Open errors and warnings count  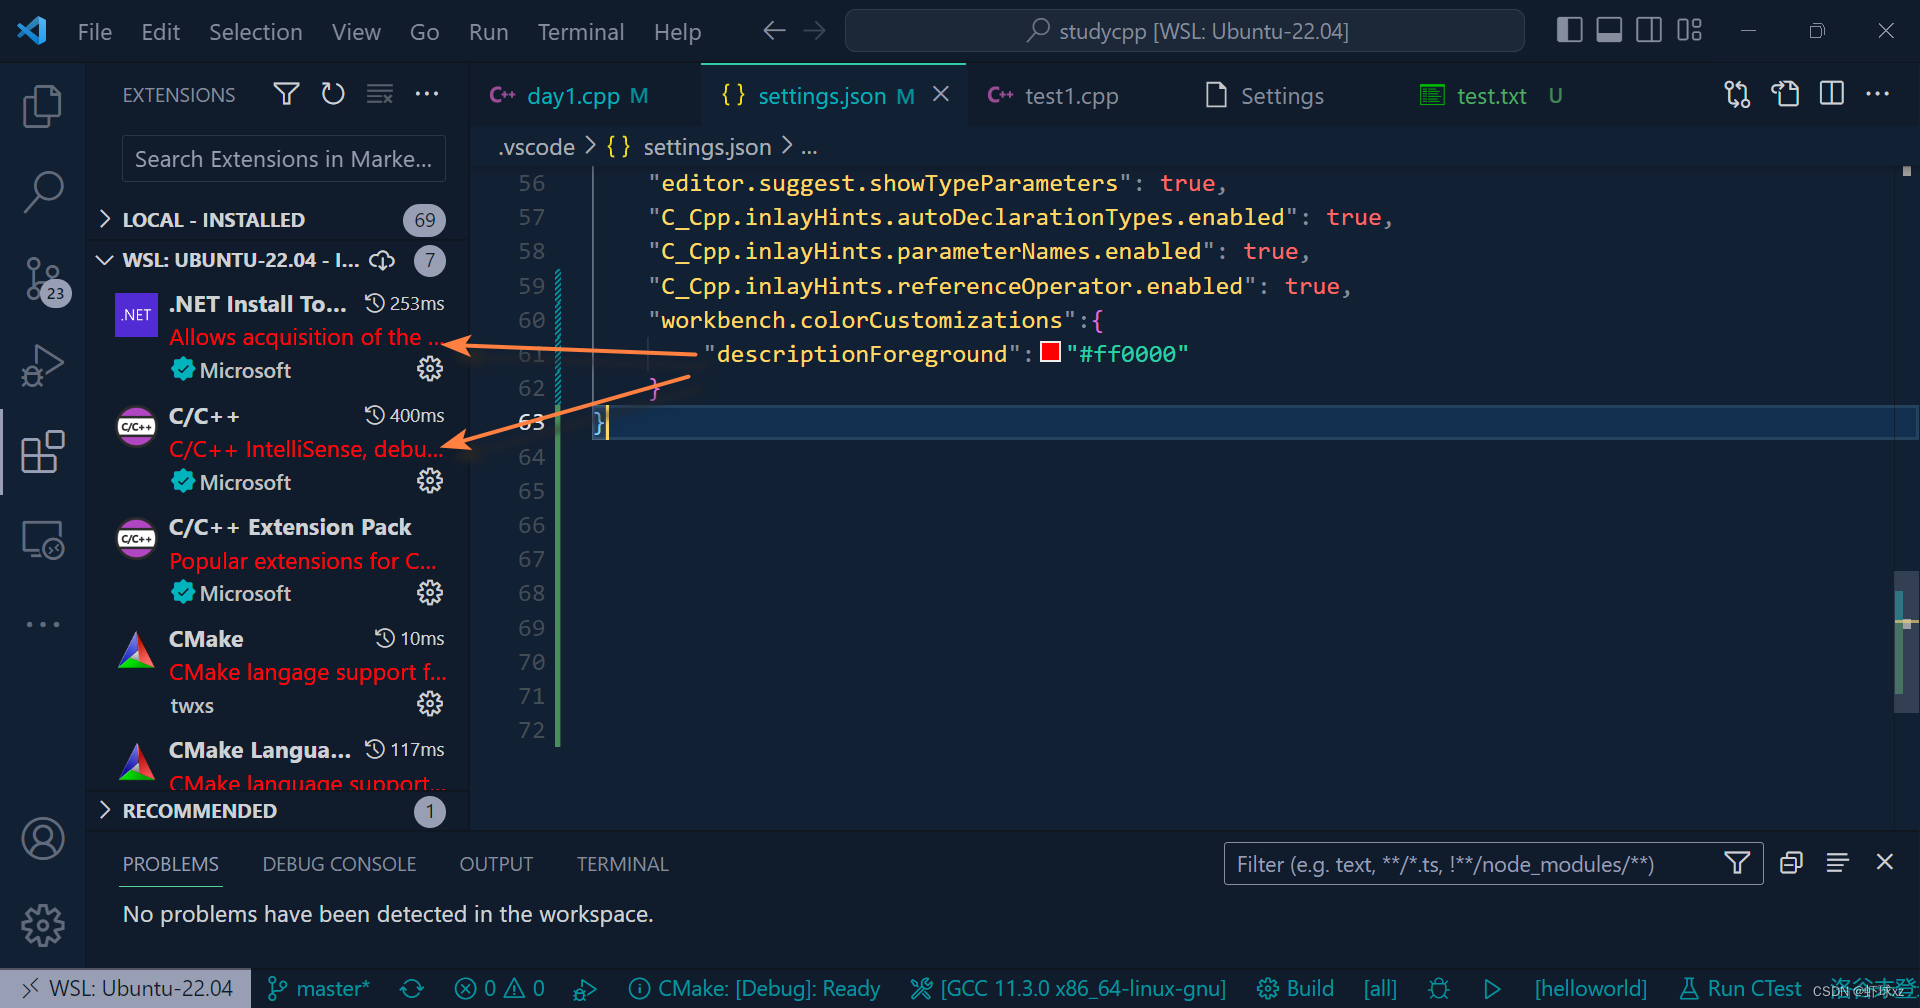tap(499, 989)
